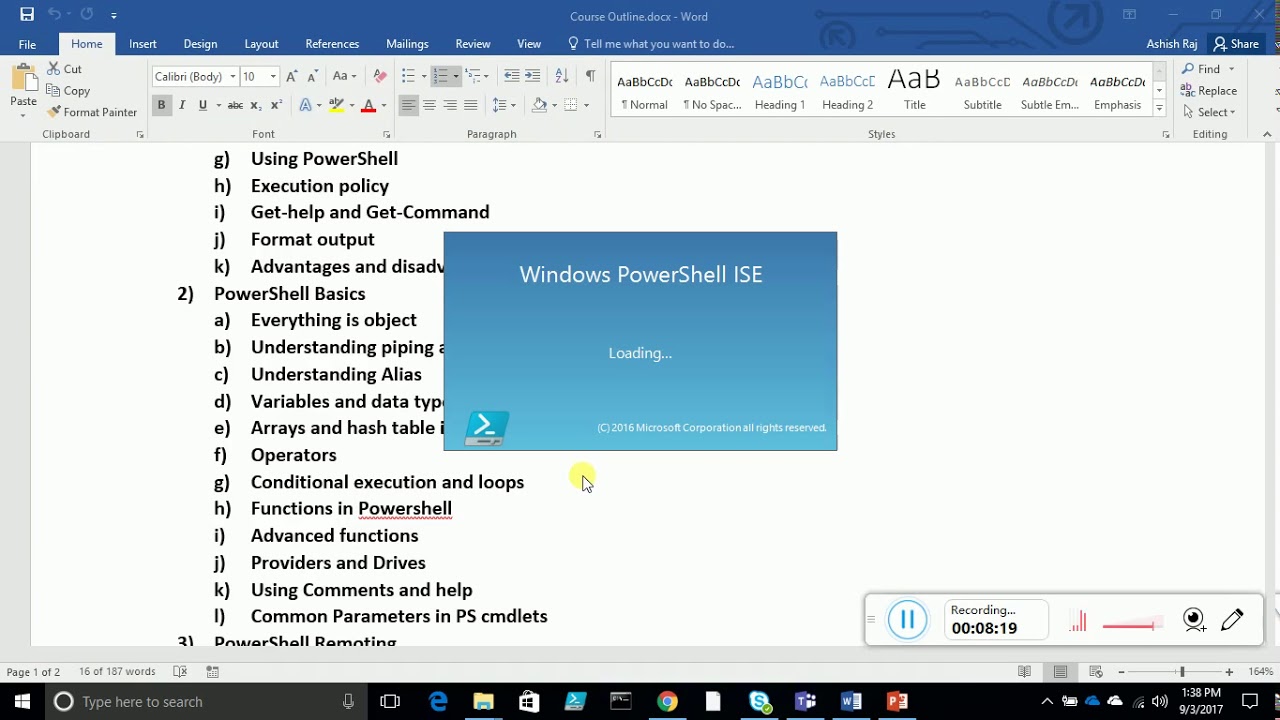Open Google Chrome from taskbar

[x=667, y=701]
